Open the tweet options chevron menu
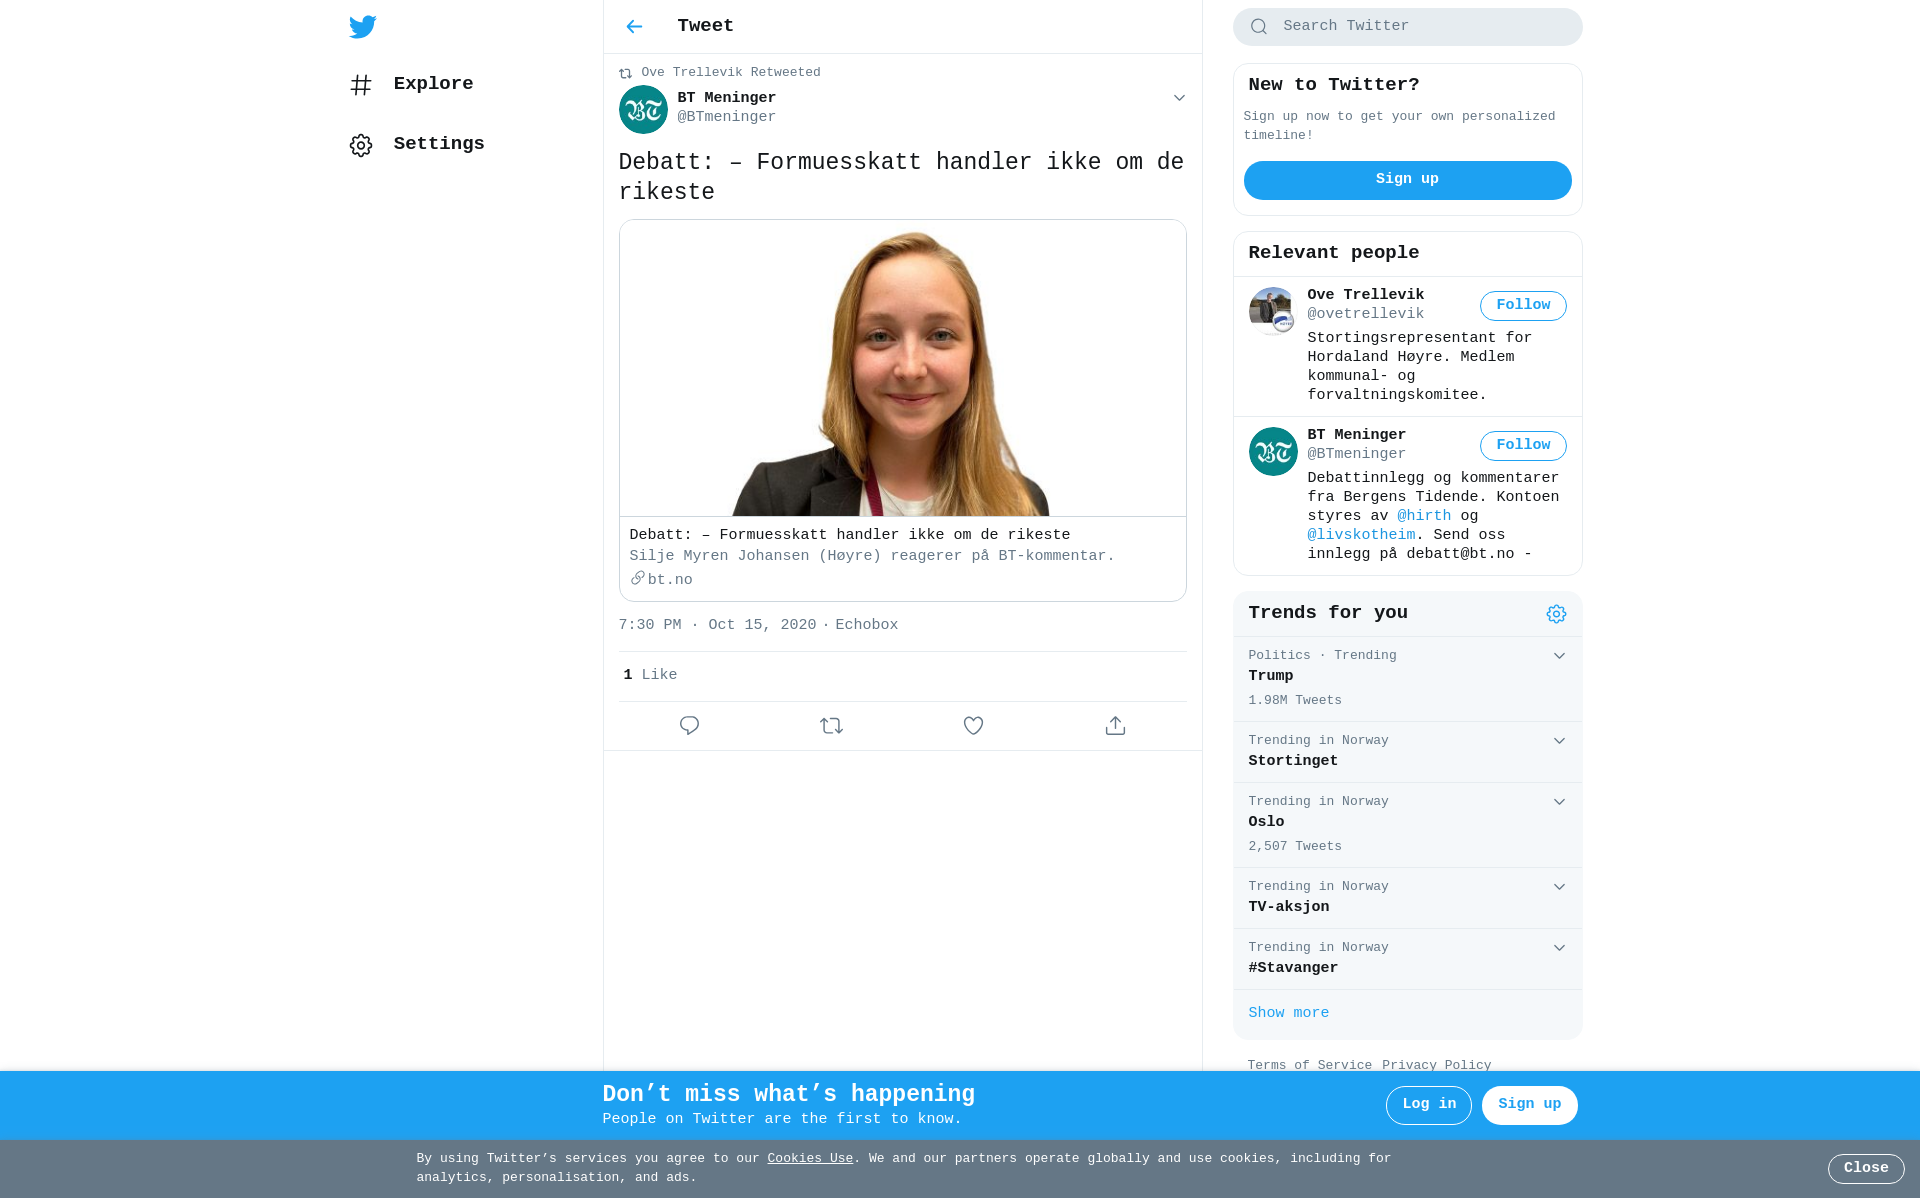Image resolution: width=1920 pixels, height=1198 pixels. click(1179, 98)
